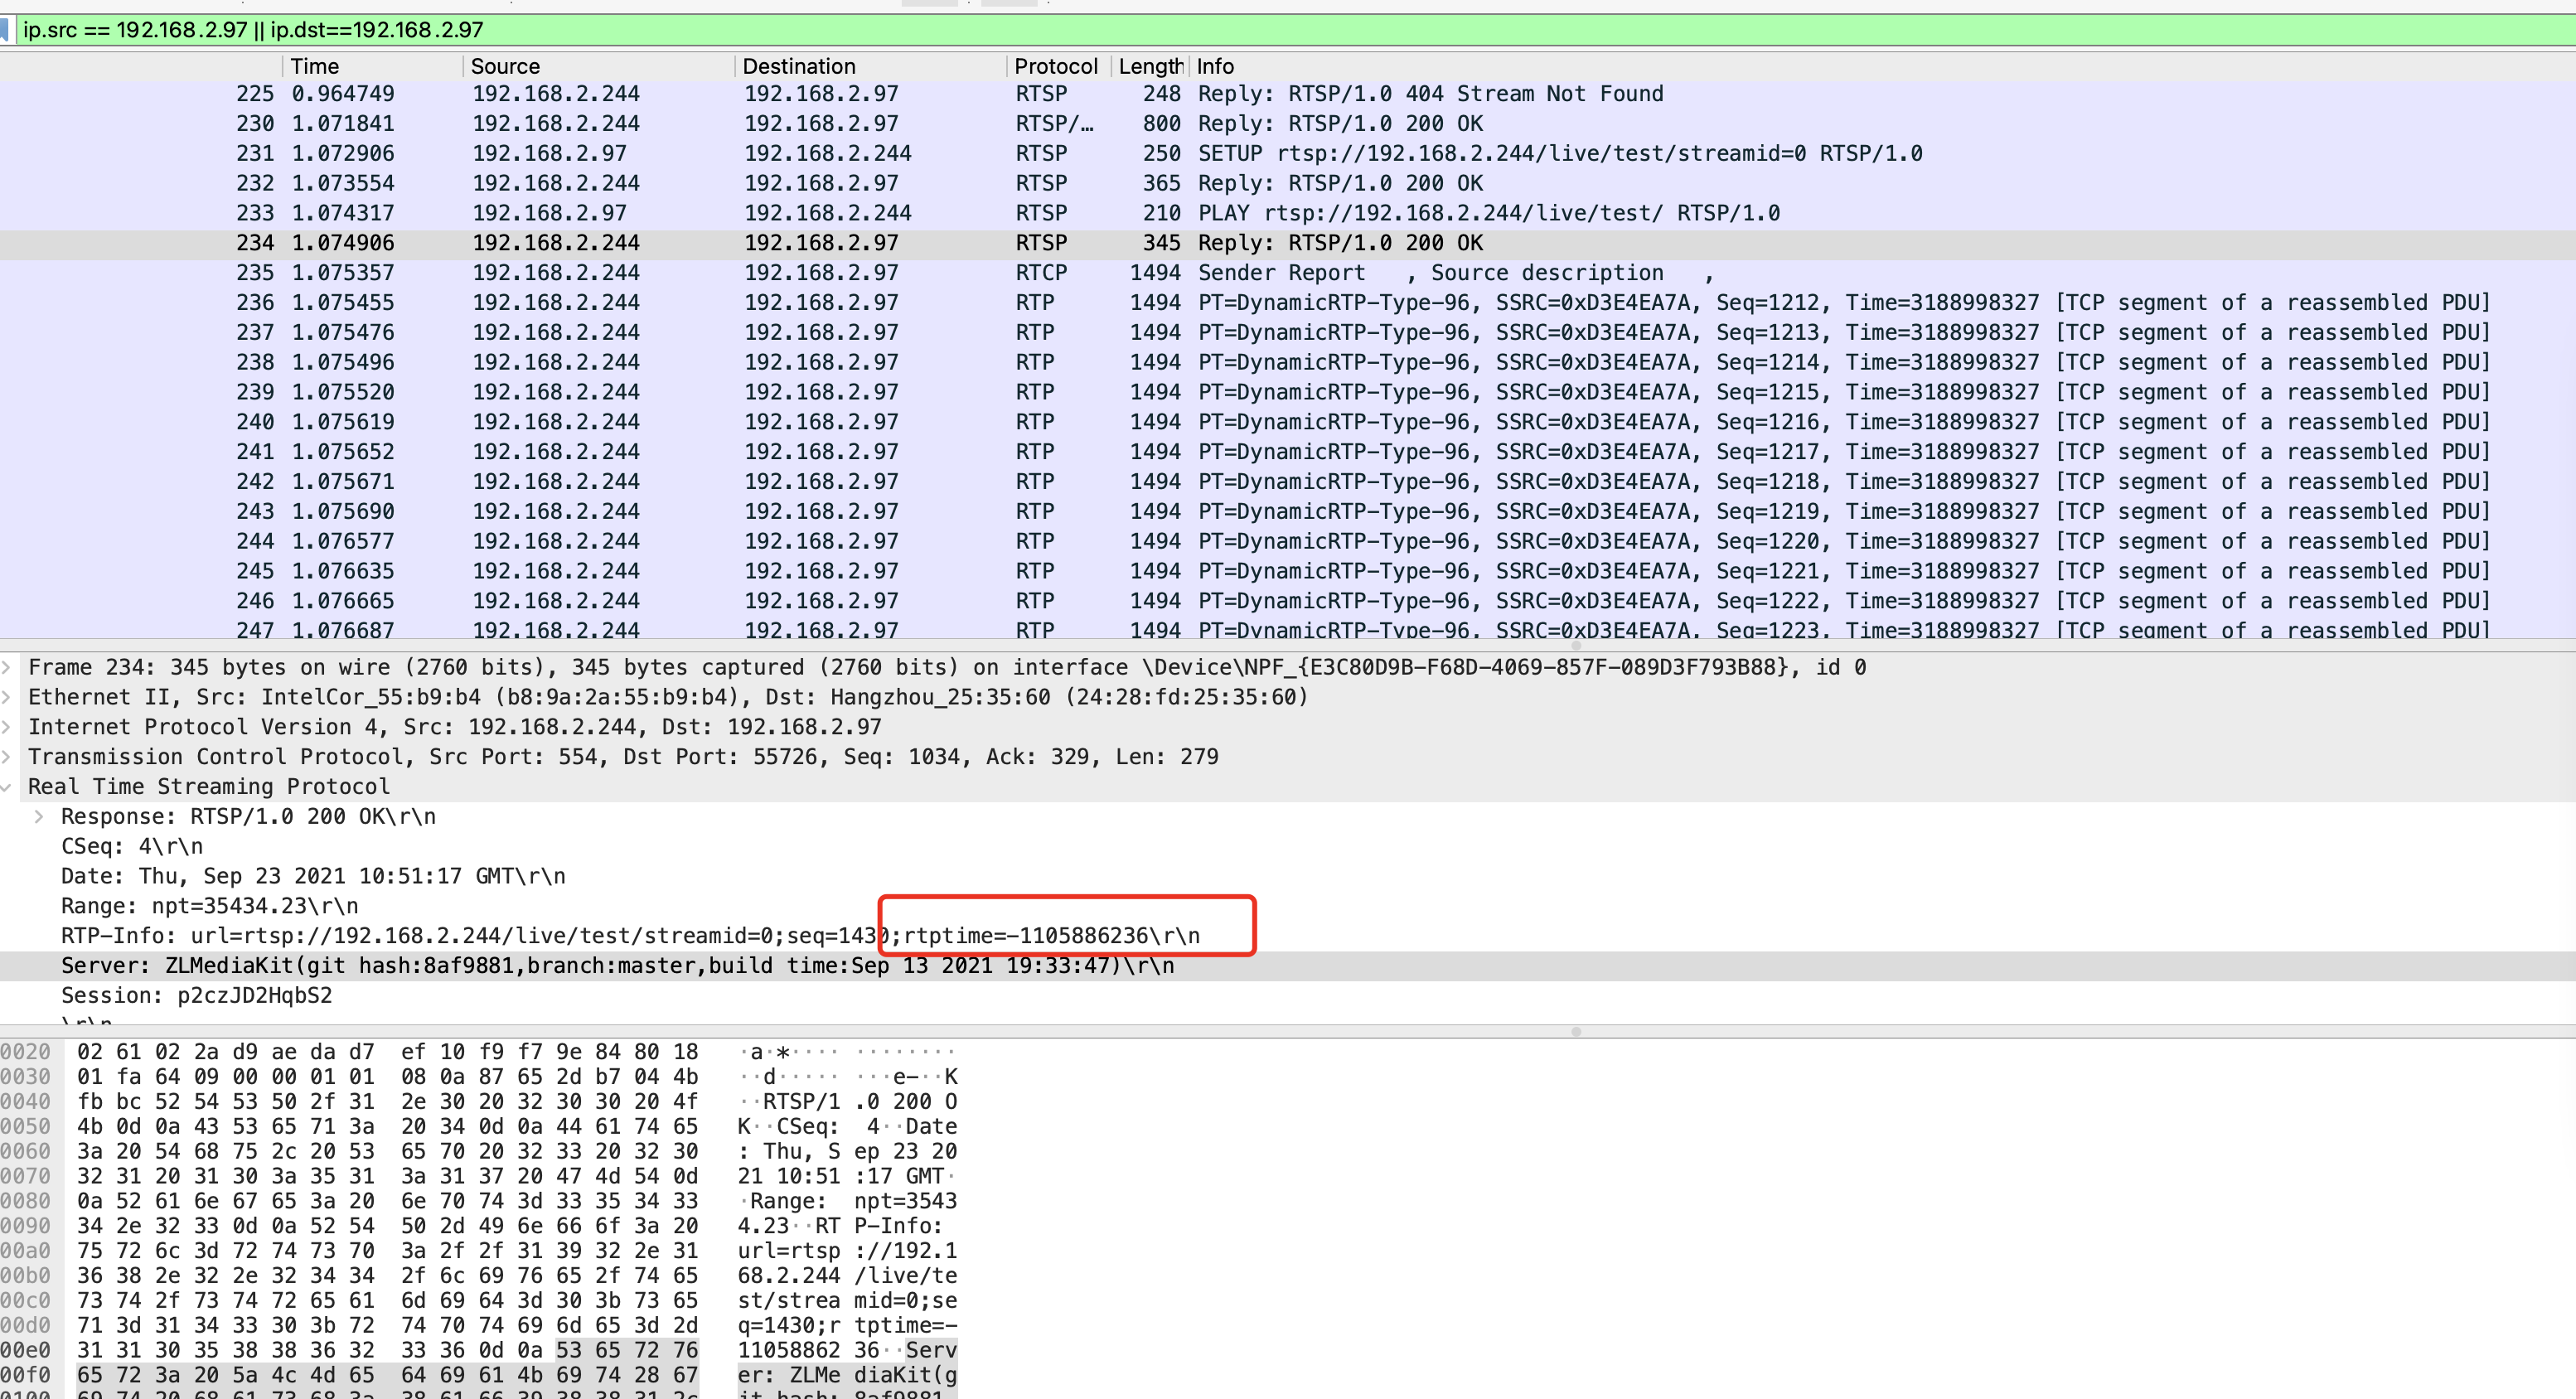
Task: Expand Internet Protocol Version 4 section
Action: point(7,727)
